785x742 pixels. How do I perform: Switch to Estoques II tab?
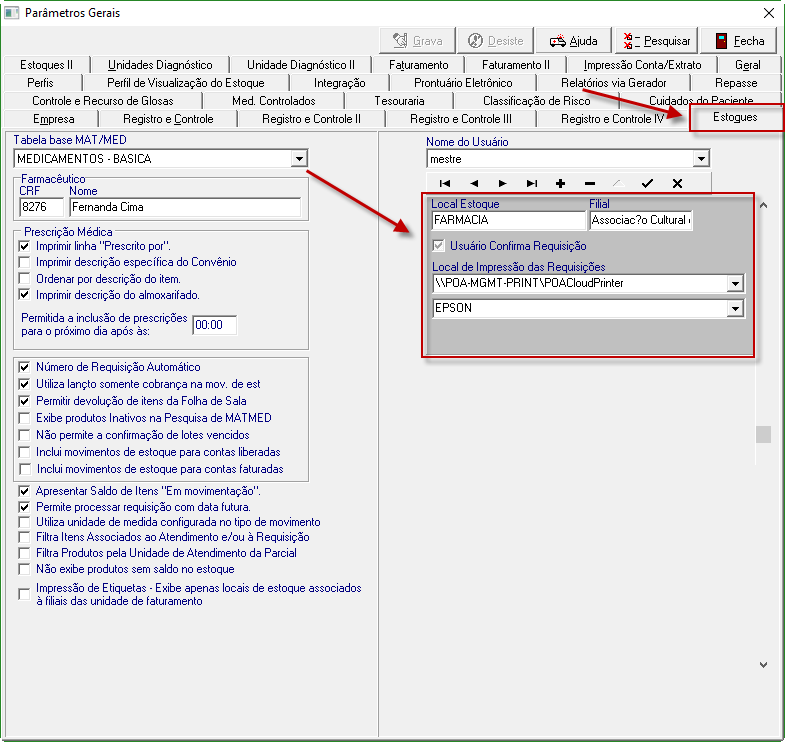(x=47, y=65)
